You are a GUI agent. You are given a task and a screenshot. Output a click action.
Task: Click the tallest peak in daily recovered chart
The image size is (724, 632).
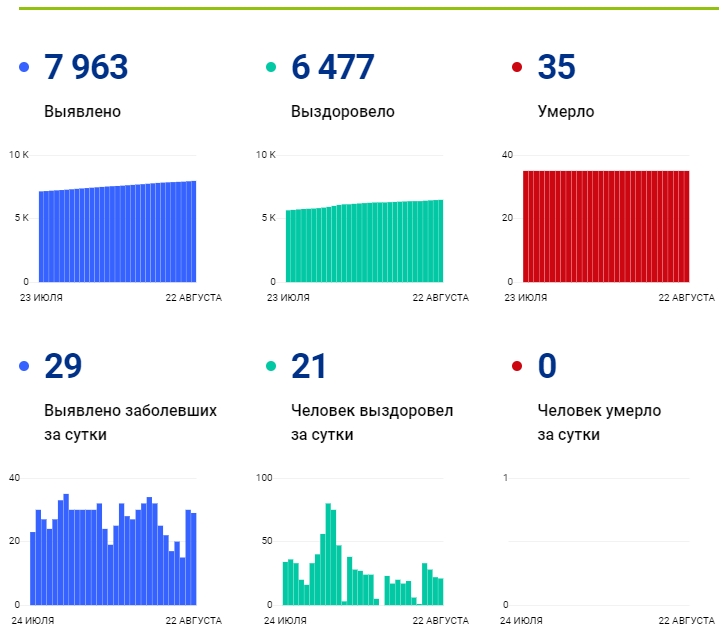tap(328, 554)
